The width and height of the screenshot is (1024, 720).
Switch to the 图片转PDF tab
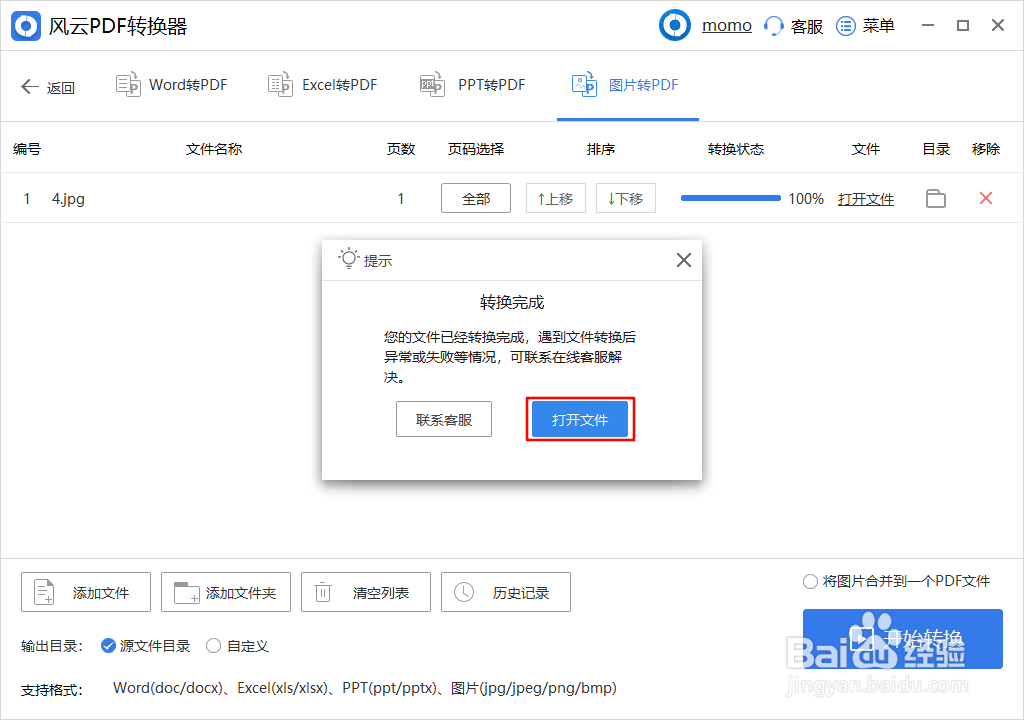pos(627,85)
